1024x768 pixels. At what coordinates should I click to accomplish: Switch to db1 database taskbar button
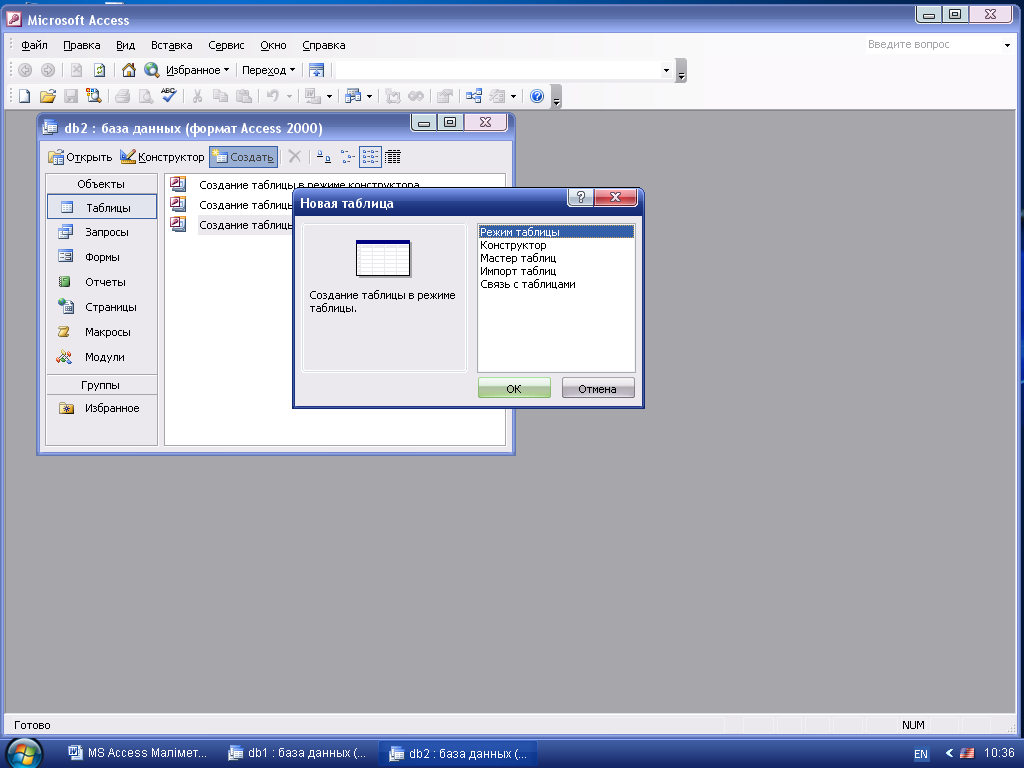297,753
